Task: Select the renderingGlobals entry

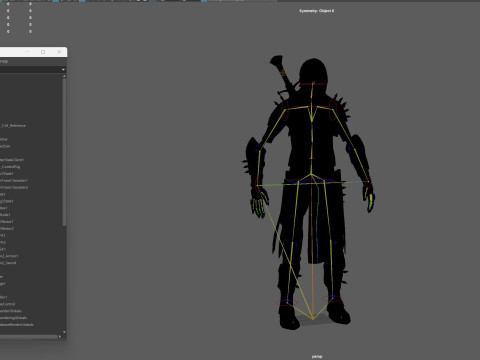Action: click(14, 318)
